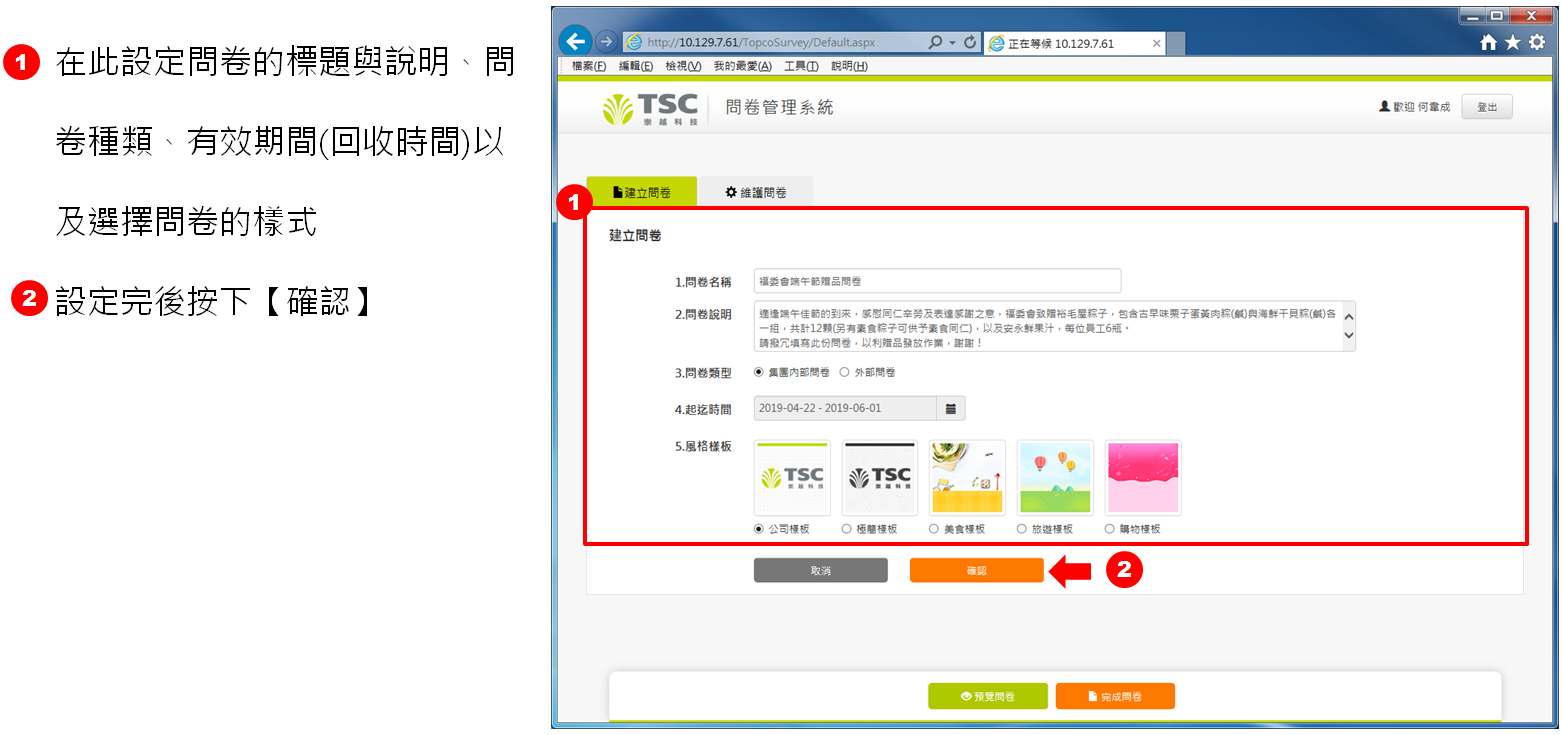
Task: Click the browser Forward arrow button
Action: [x=605, y=42]
